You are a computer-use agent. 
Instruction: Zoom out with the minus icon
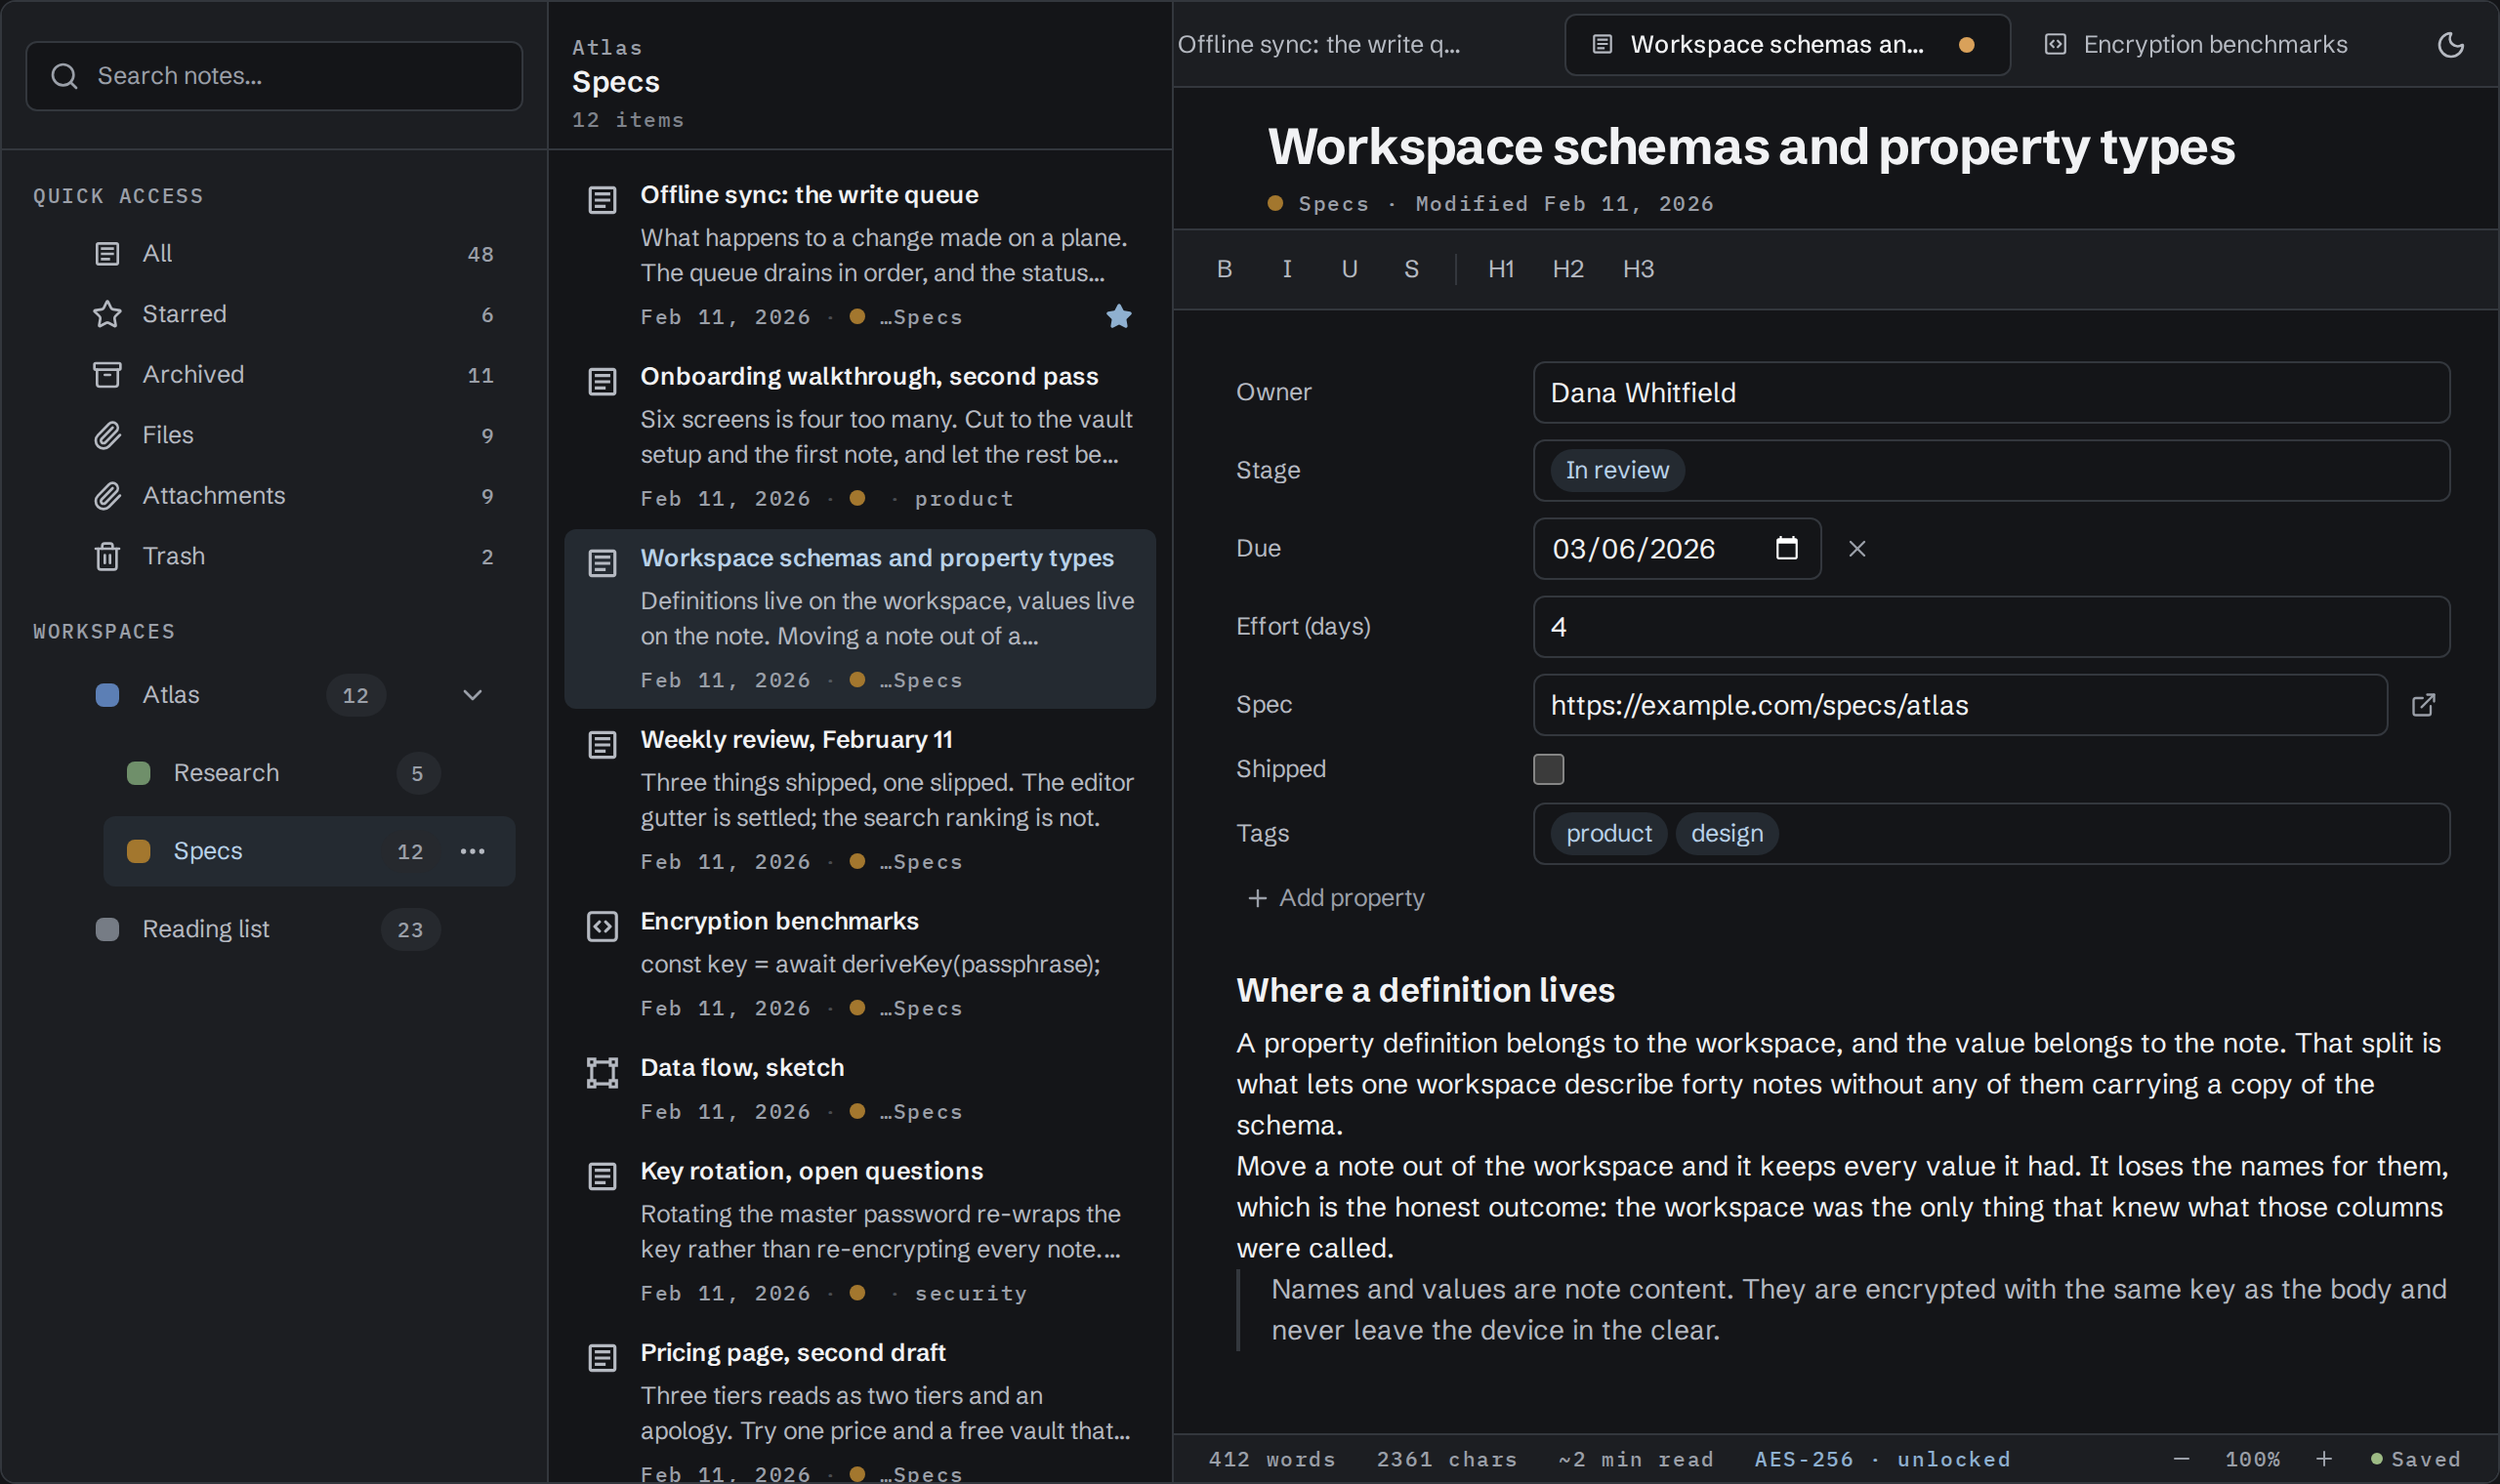click(x=2181, y=1459)
